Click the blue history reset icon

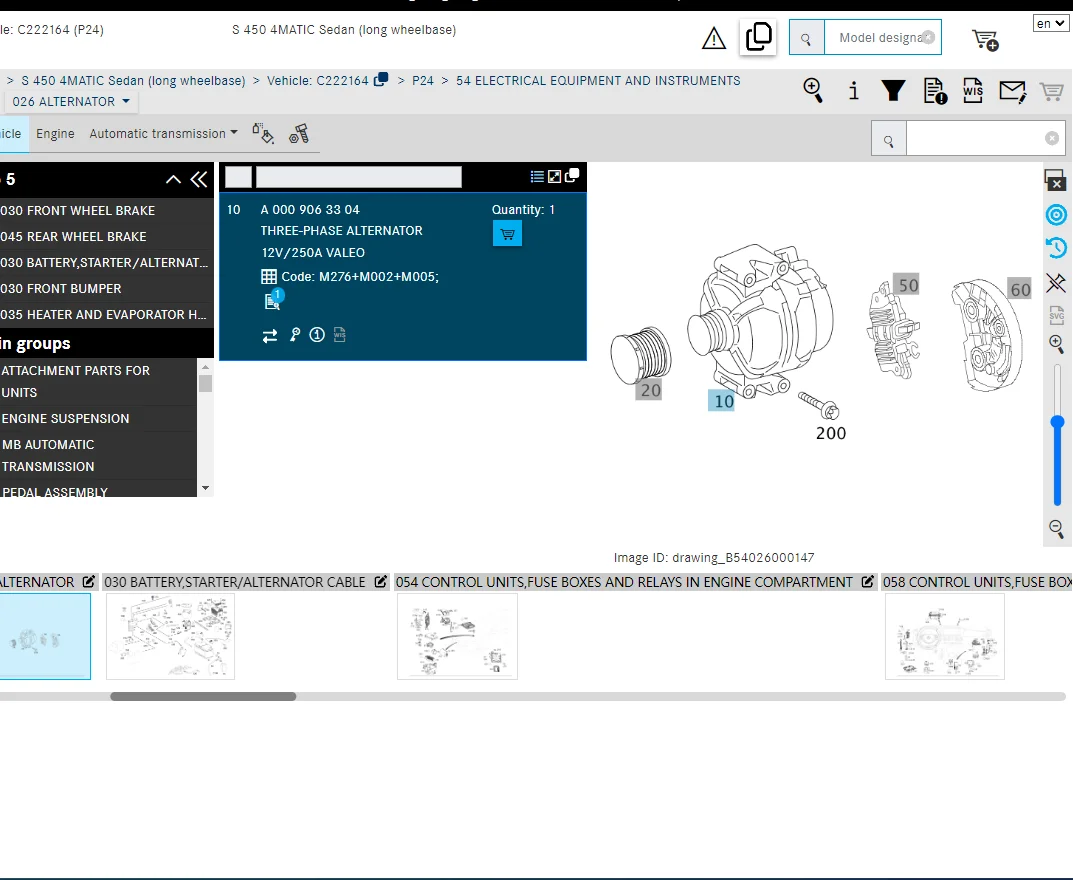click(1056, 248)
